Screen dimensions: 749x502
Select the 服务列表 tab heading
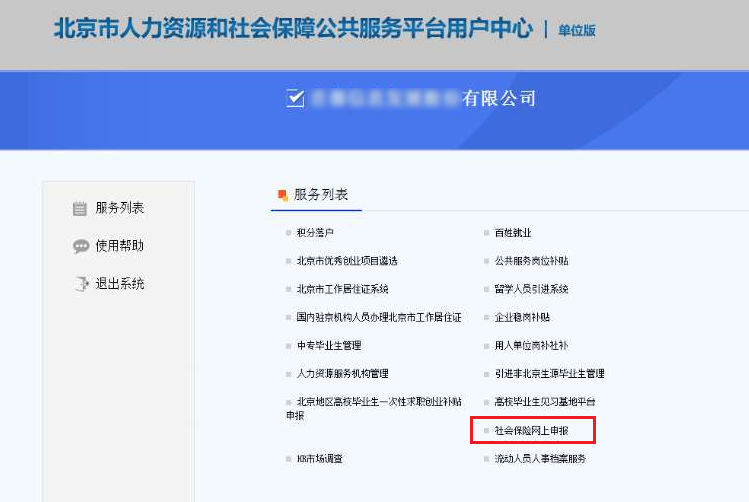pos(320,195)
